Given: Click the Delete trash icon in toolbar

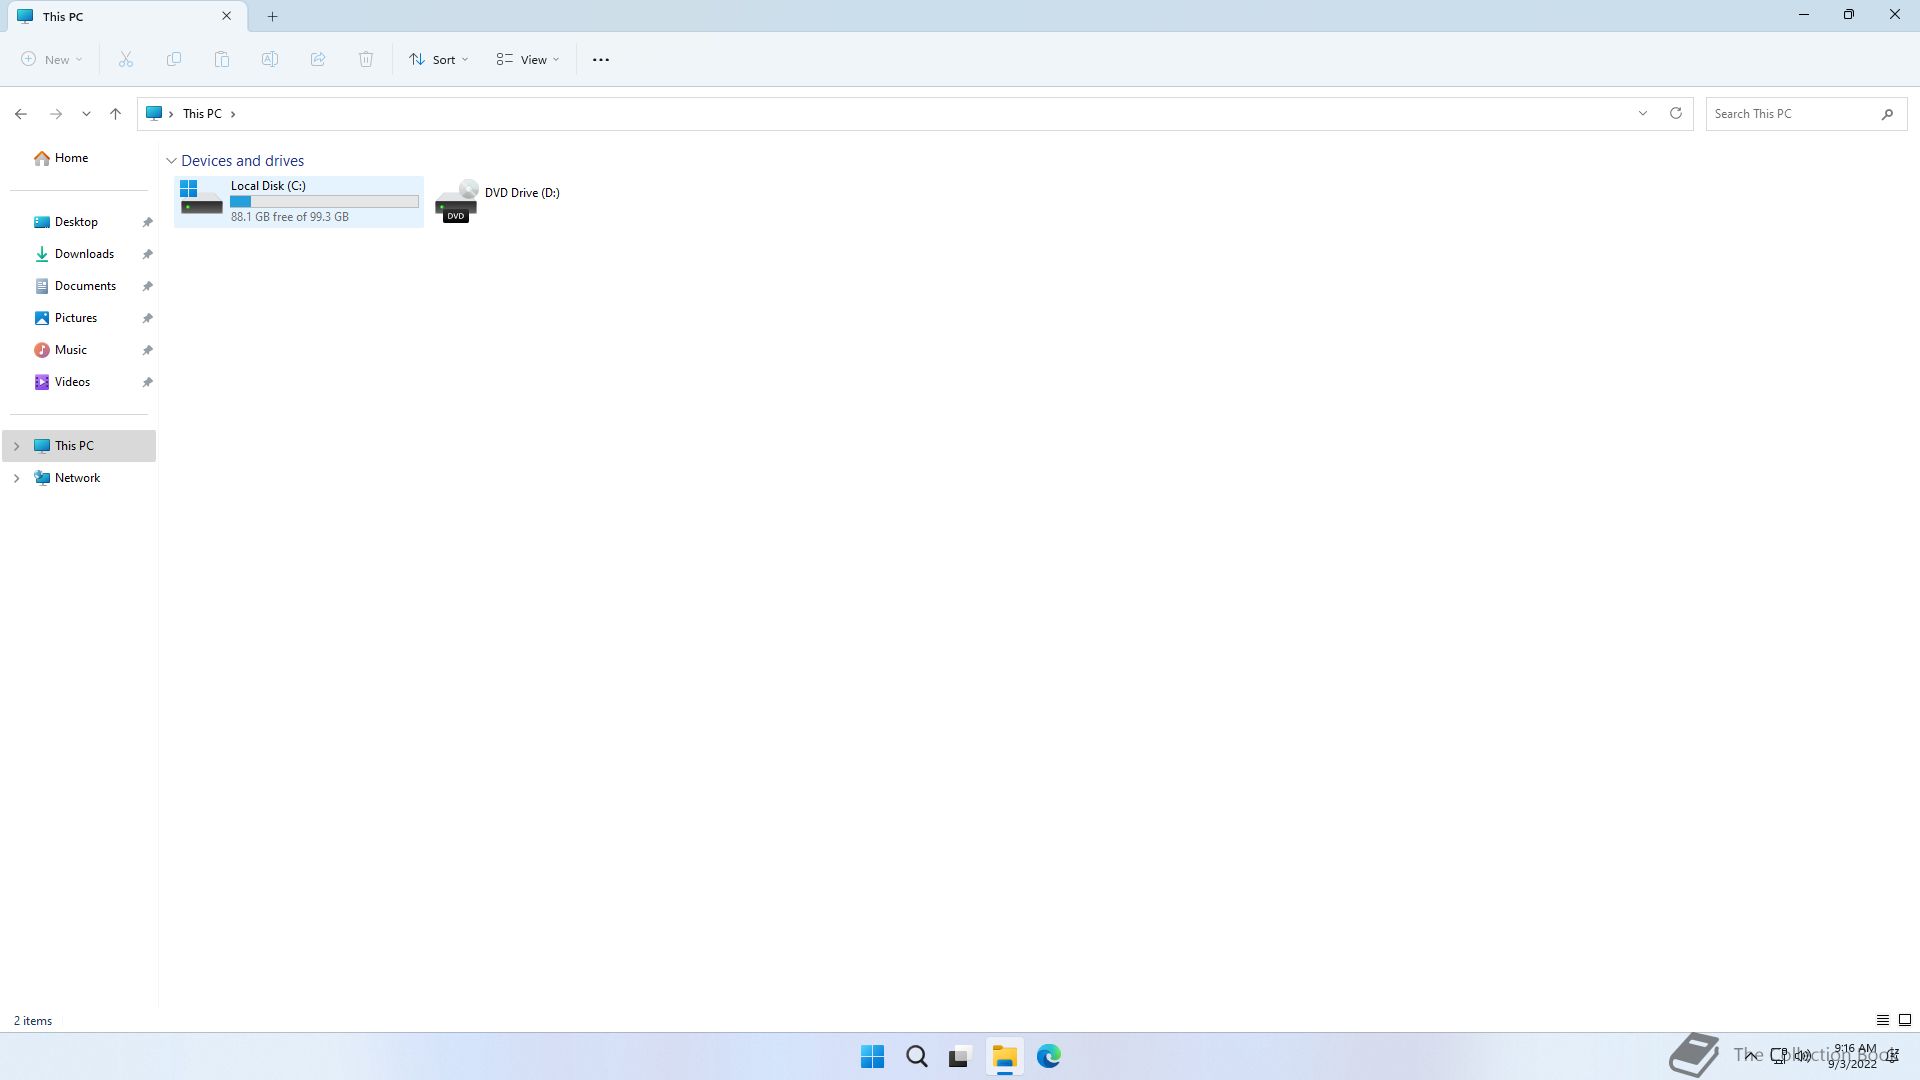Looking at the screenshot, I should tap(366, 60).
